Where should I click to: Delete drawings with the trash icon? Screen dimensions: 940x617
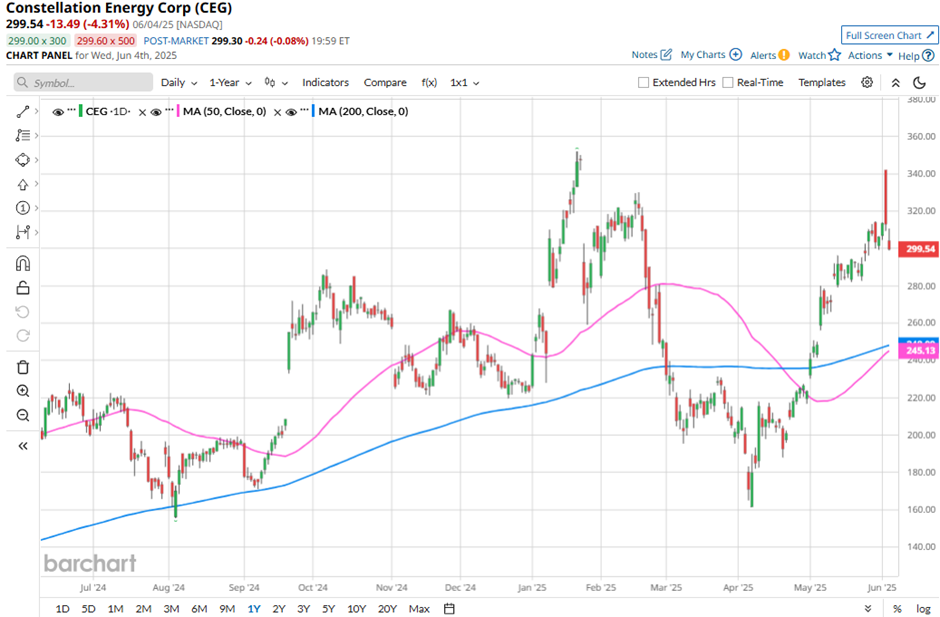coord(23,367)
